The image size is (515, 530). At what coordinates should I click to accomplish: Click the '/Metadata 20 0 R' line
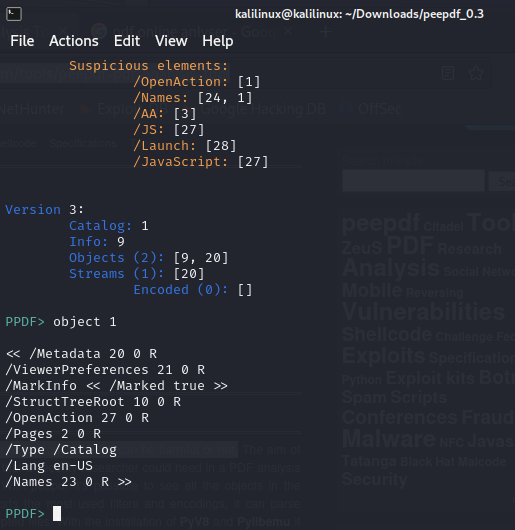(81, 354)
